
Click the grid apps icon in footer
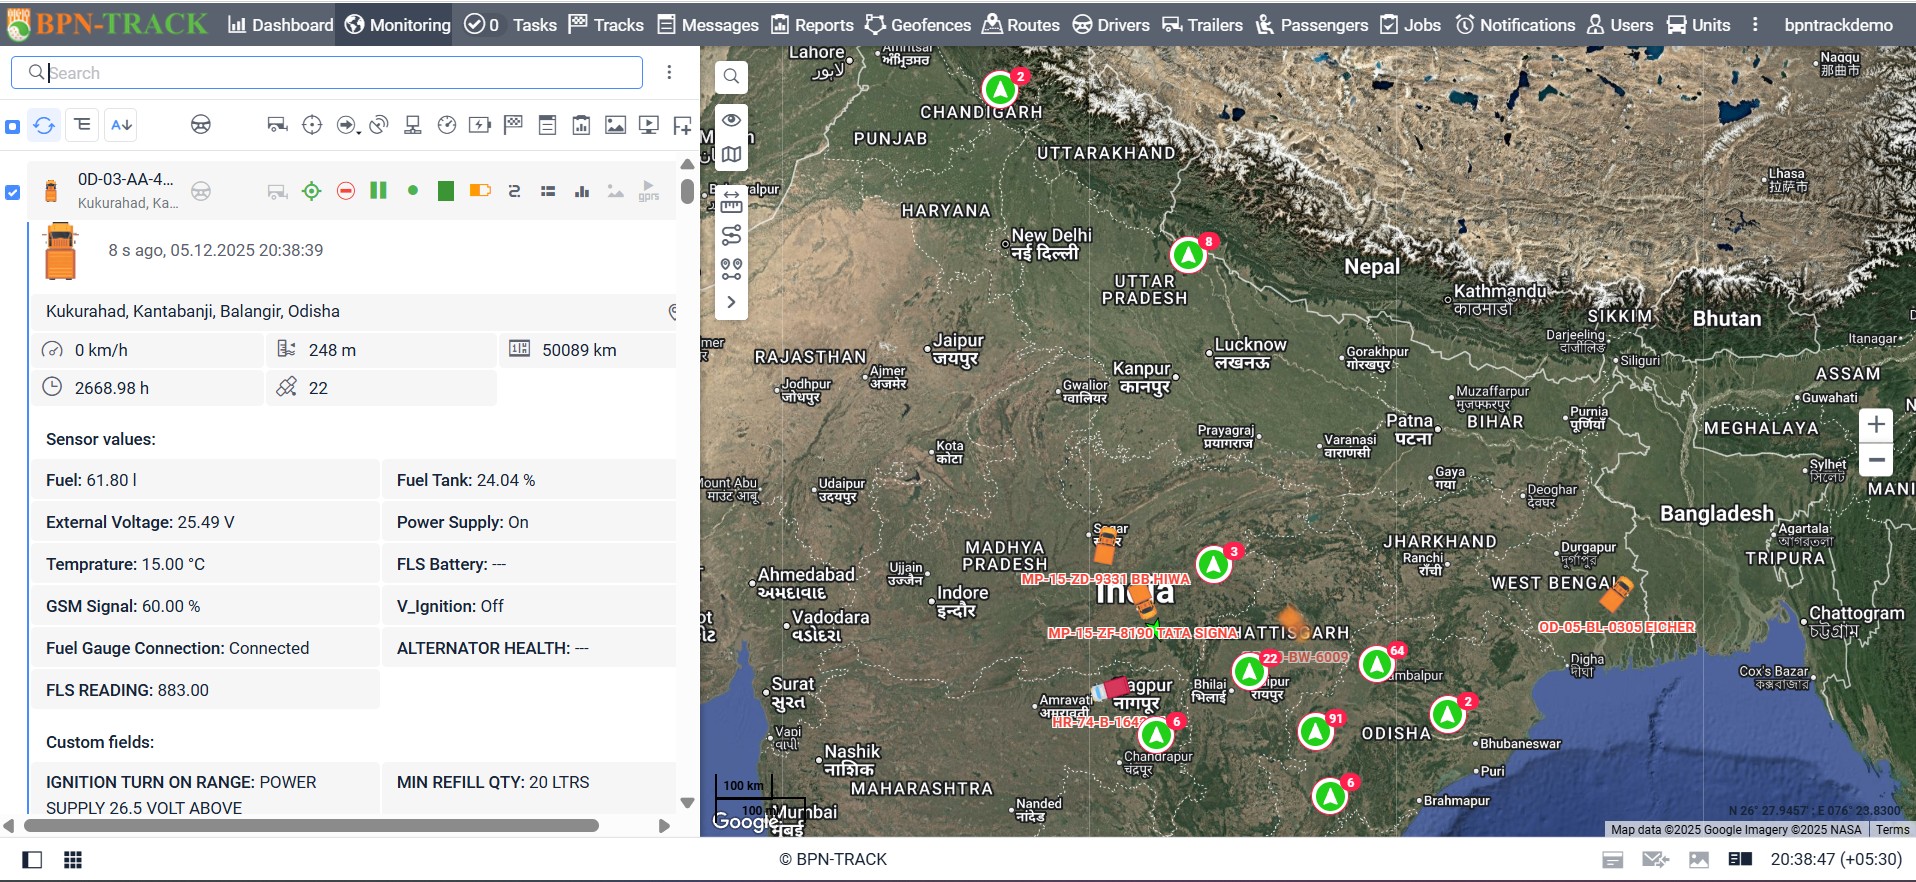point(73,860)
